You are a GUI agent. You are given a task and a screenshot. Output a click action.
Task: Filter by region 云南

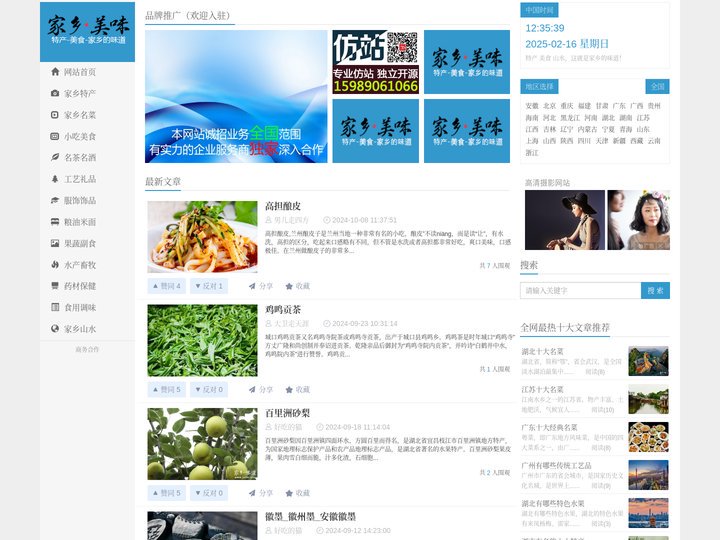[x=654, y=141]
